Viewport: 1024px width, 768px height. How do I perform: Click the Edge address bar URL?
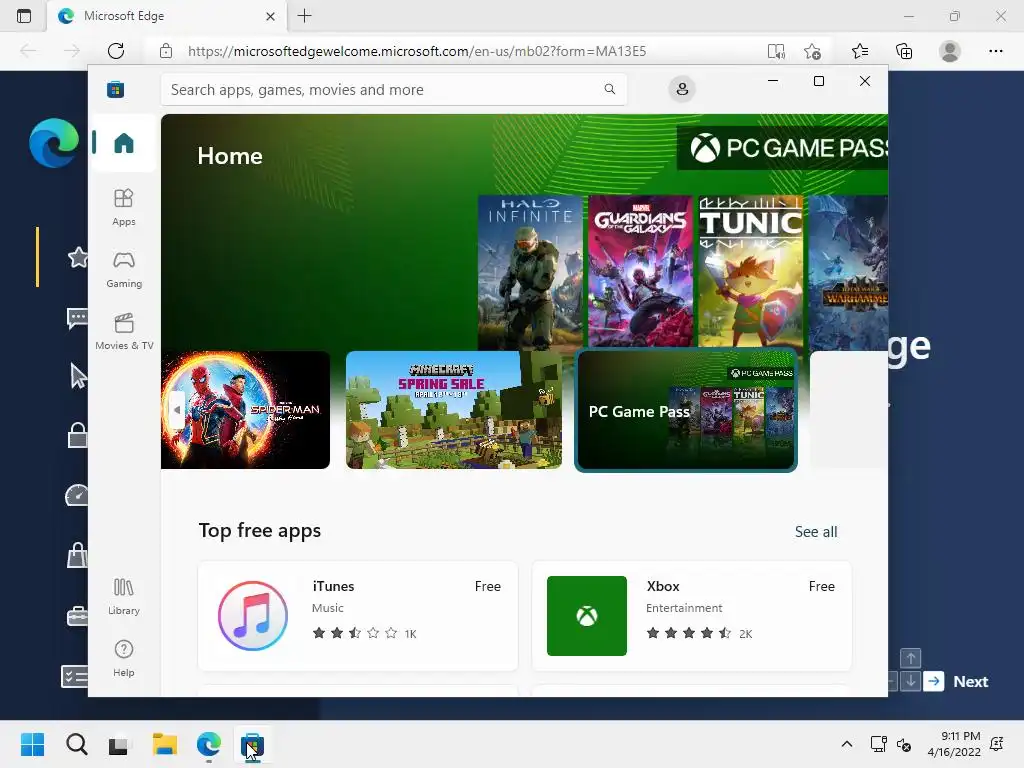(417, 51)
